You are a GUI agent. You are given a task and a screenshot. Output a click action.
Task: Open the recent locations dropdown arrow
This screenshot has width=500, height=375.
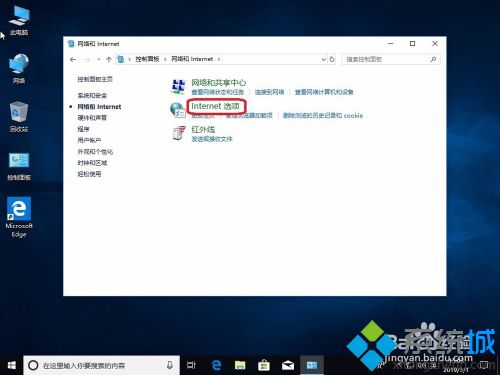(99, 59)
